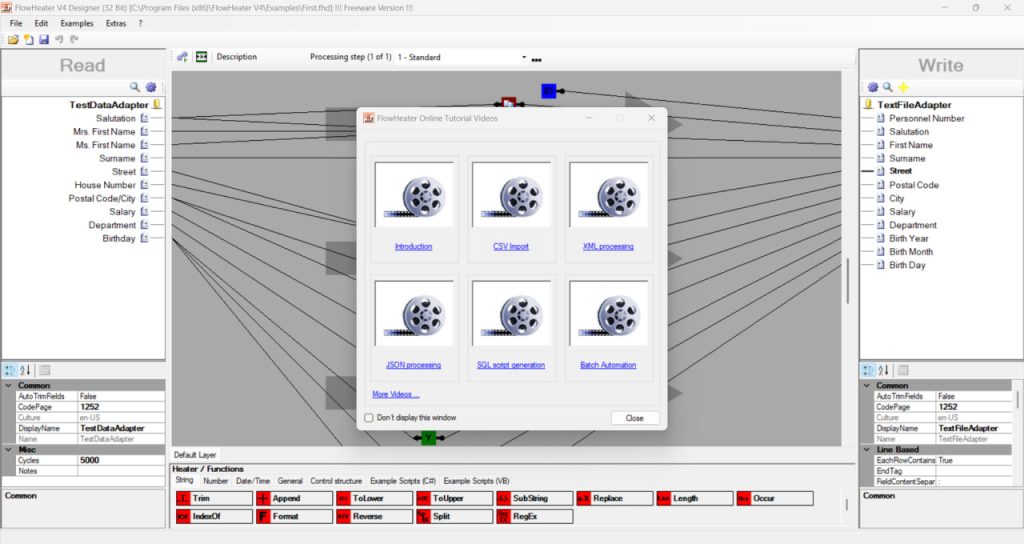Viewport: 1024px width, 544px height.
Task: Toggle categorized view in Read property grid
Action: pyautogui.click(x=10, y=370)
